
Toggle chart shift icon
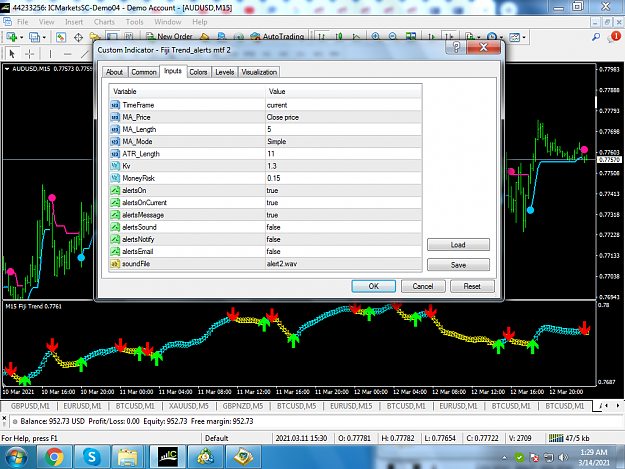(449, 37)
